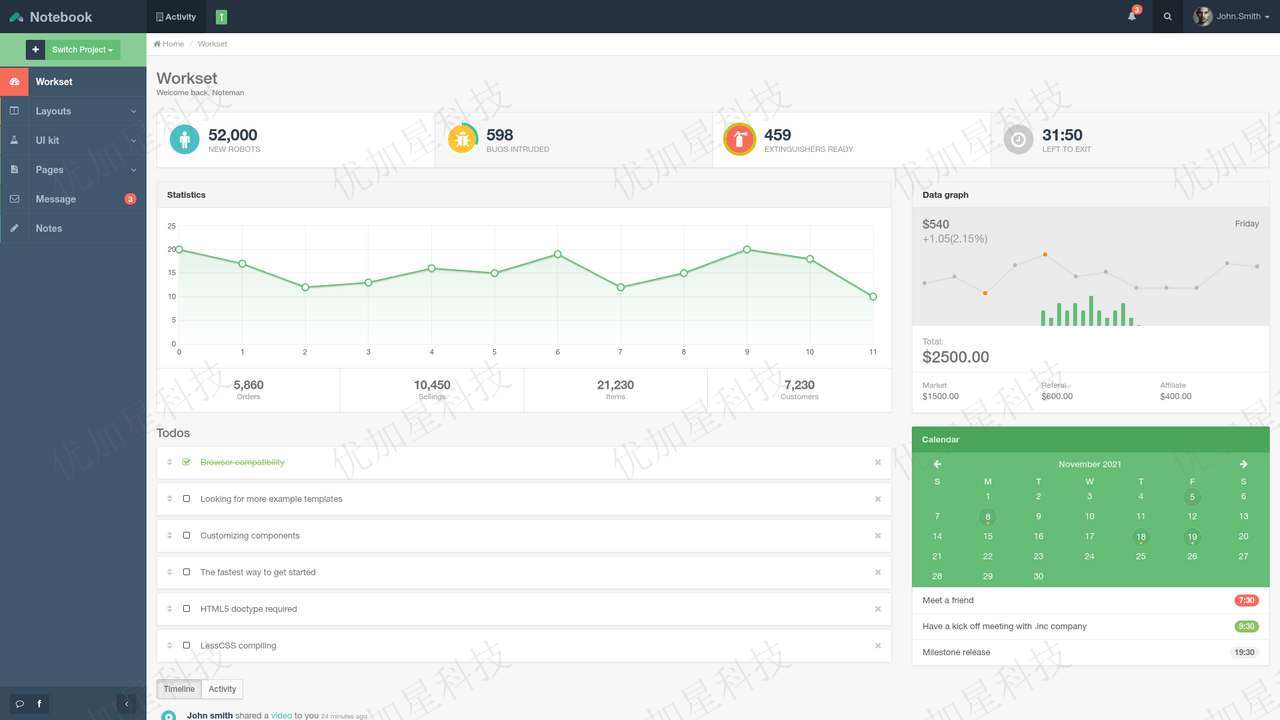The height and width of the screenshot is (720, 1280).
Task: Click the notification bell icon
Action: (1132, 17)
